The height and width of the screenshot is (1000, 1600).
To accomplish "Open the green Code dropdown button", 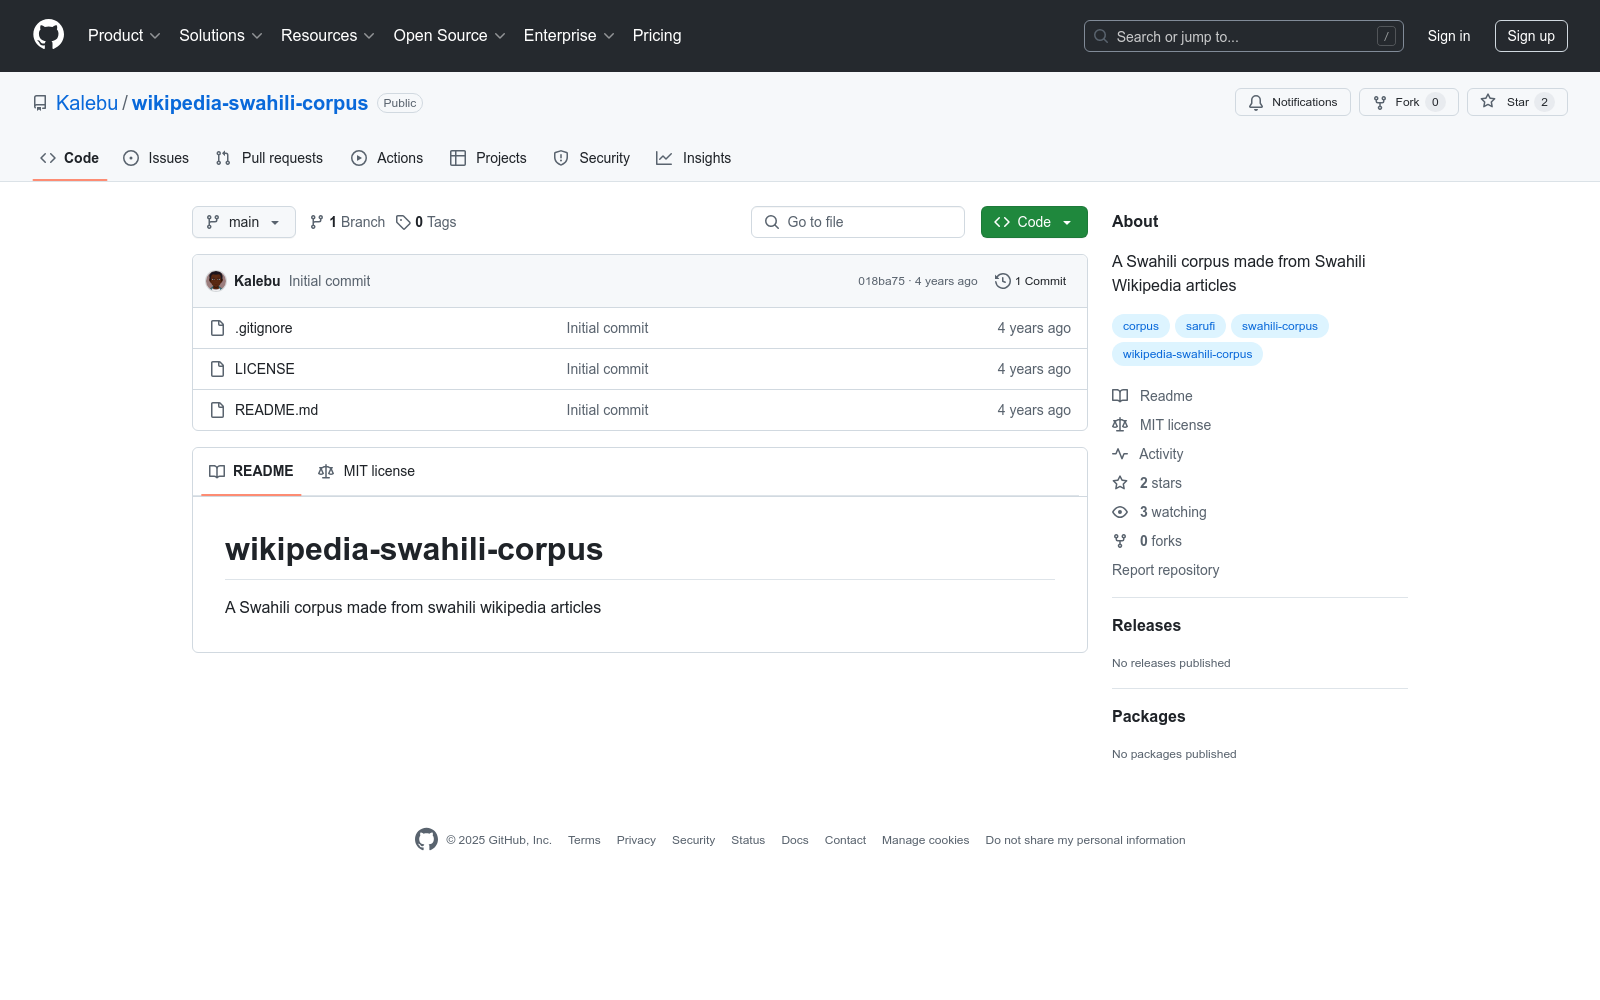I will point(1034,222).
